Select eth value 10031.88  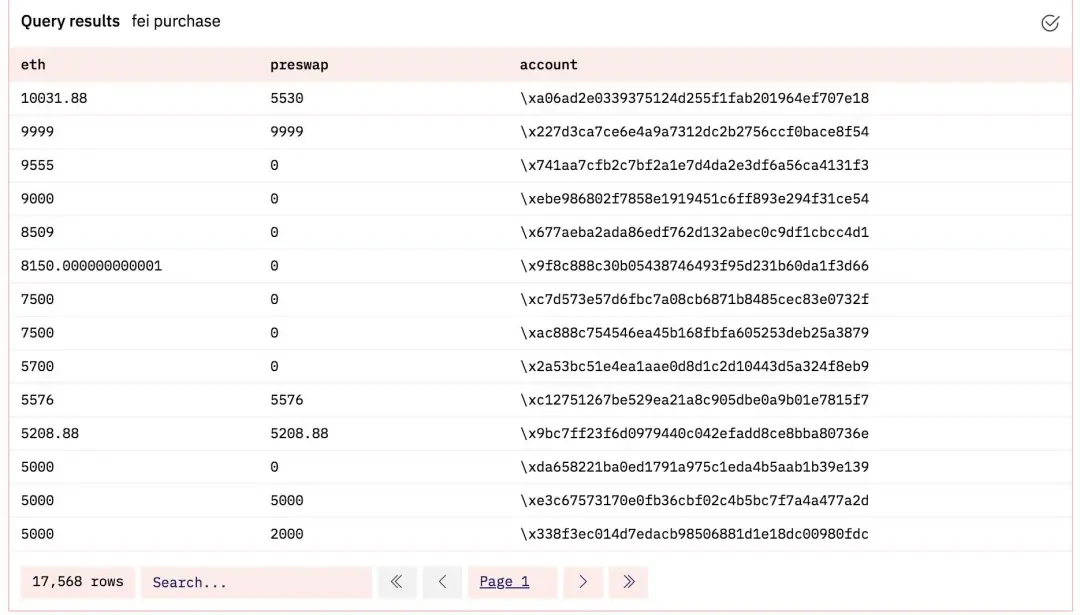pos(54,98)
